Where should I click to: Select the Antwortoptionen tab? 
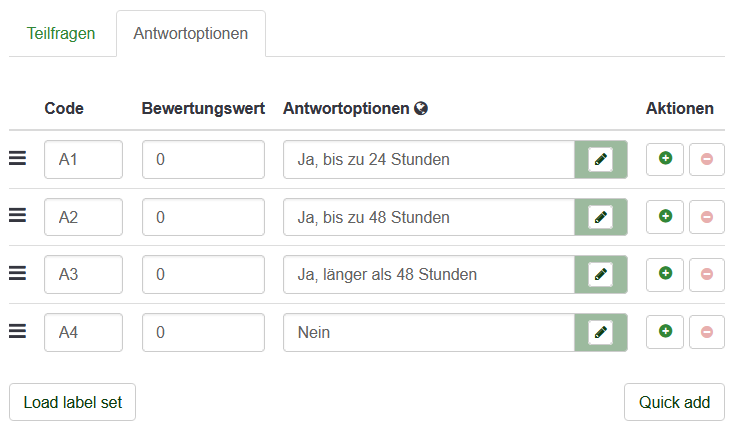pos(191,34)
